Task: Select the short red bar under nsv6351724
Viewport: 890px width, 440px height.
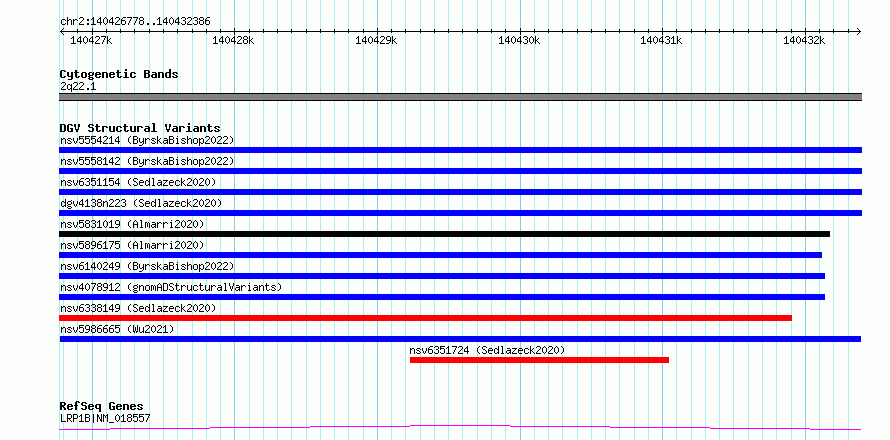Action: click(539, 360)
